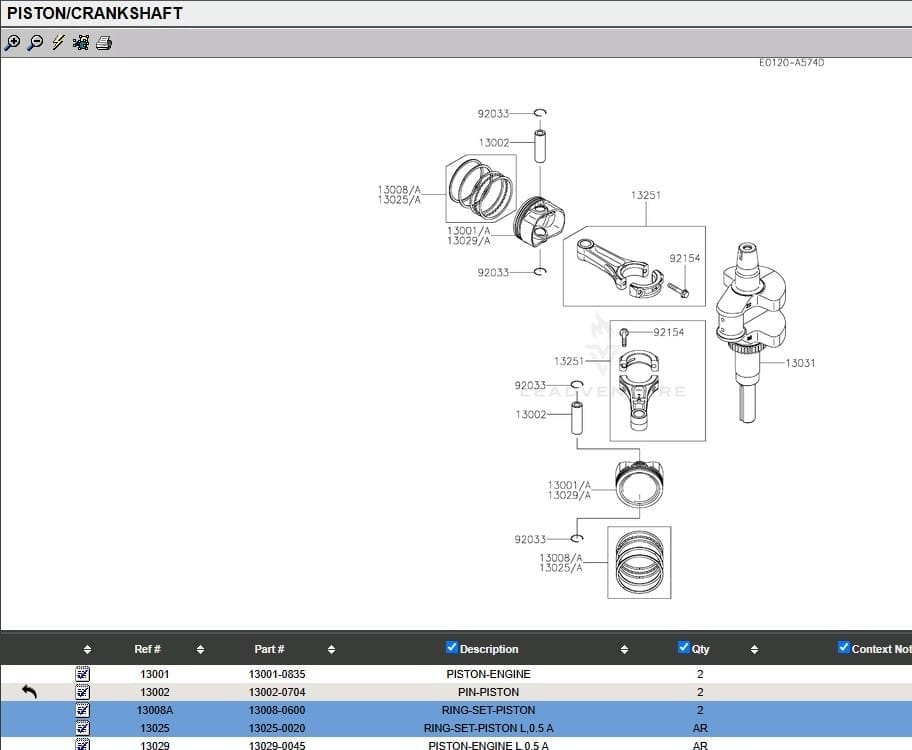
Task: Uncheck the Qty column header checkbox
Action: 683,647
